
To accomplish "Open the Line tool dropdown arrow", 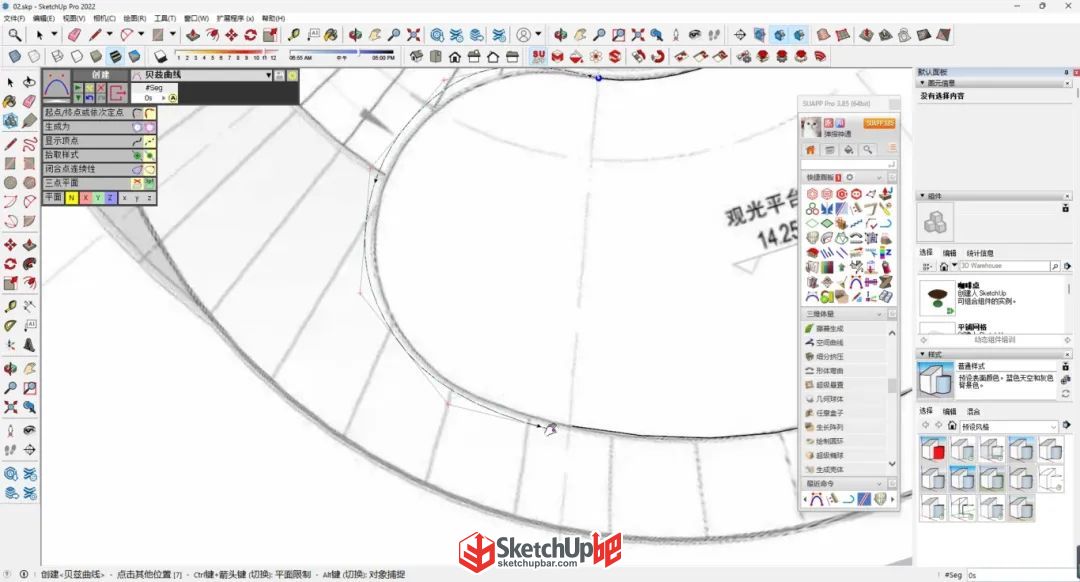I will (x=109, y=34).
